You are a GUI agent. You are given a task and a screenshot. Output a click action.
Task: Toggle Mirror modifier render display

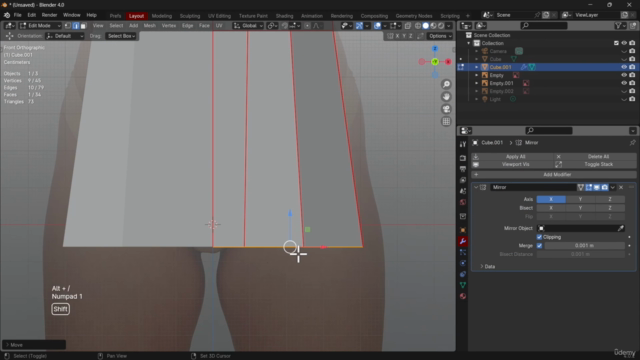(x=604, y=187)
